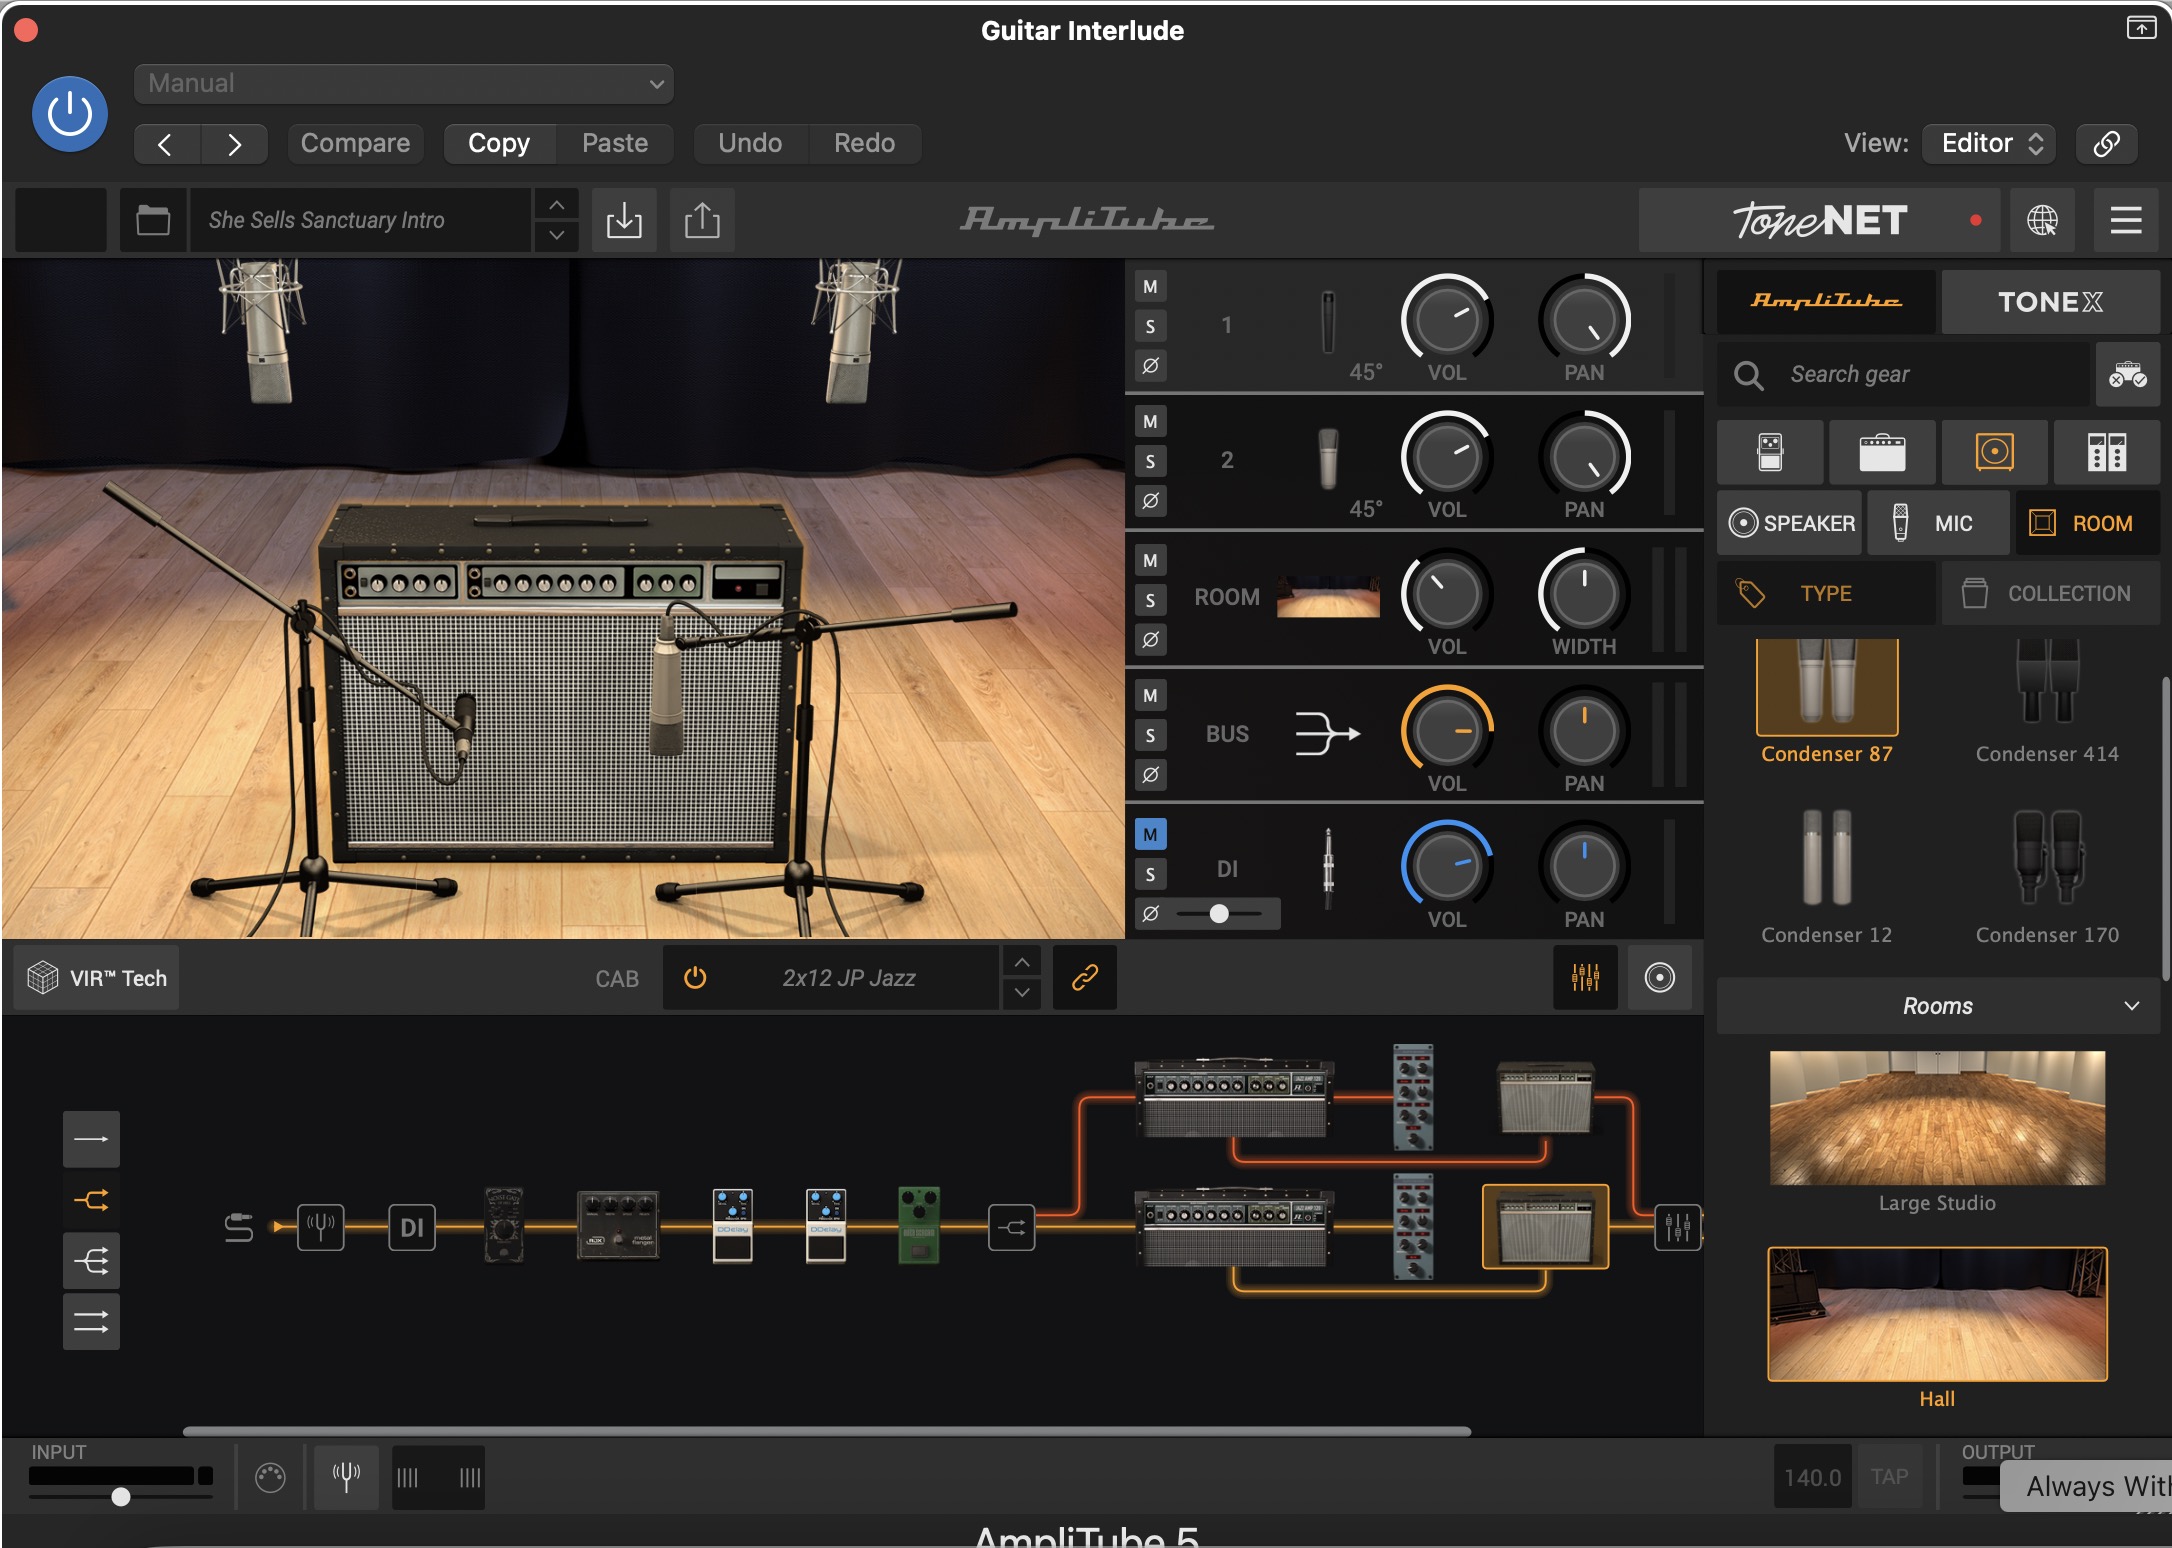Step to next preset with down arrow
Screen dimensions: 2172x1548
coord(557,236)
